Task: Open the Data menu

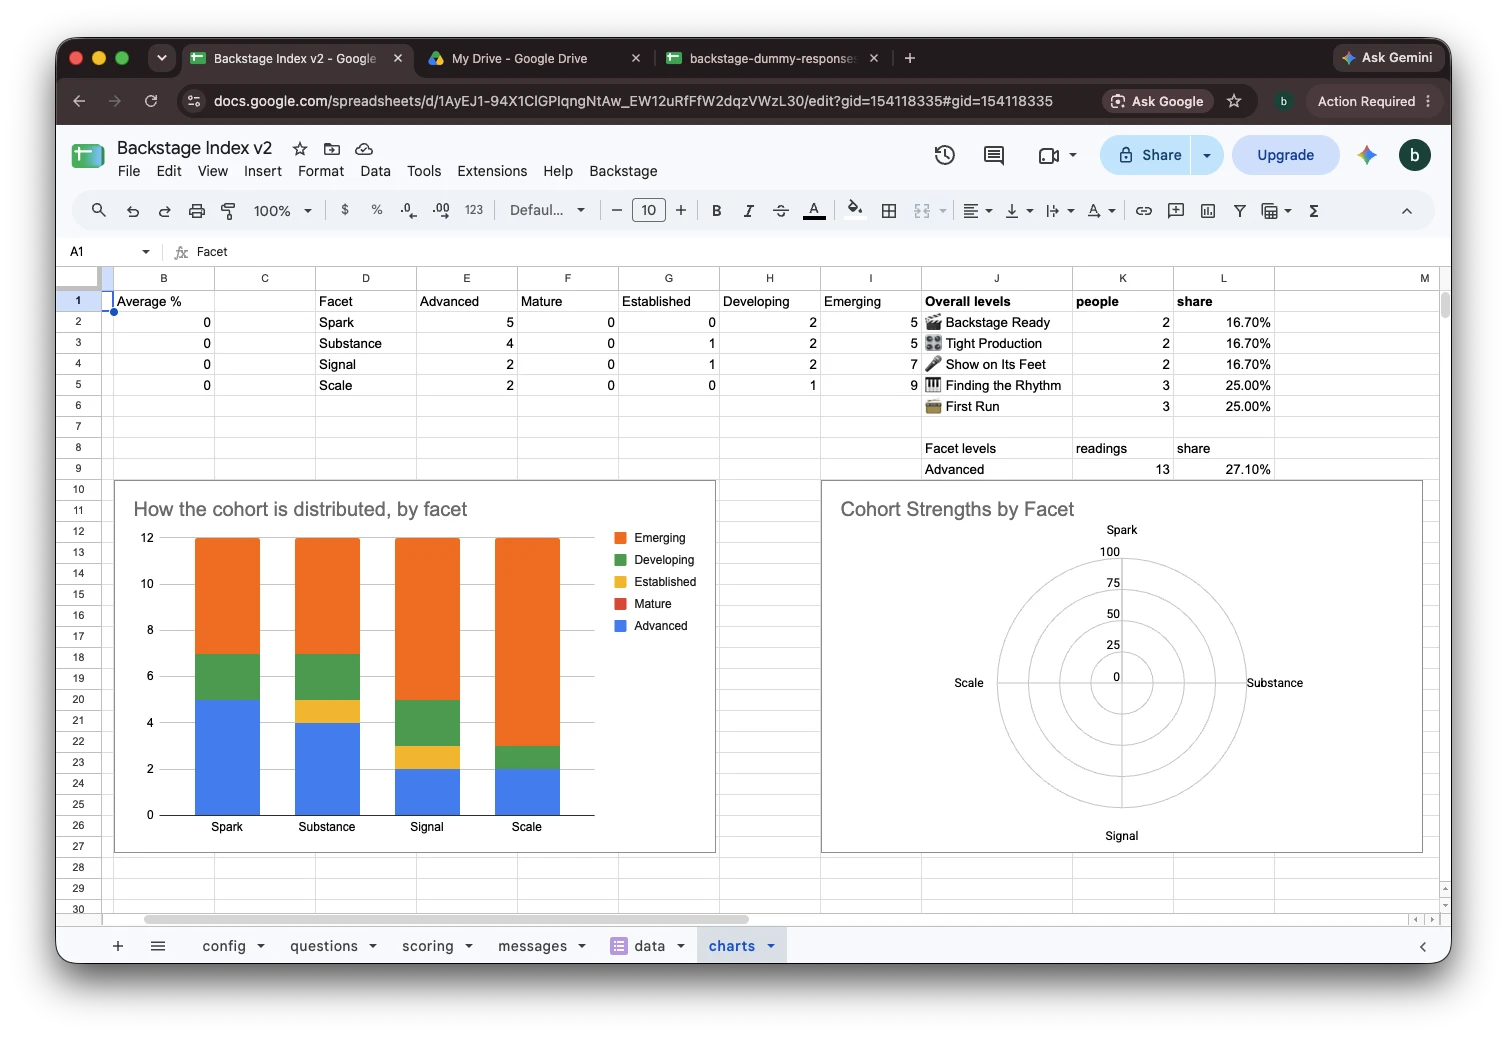Action: [x=375, y=171]
